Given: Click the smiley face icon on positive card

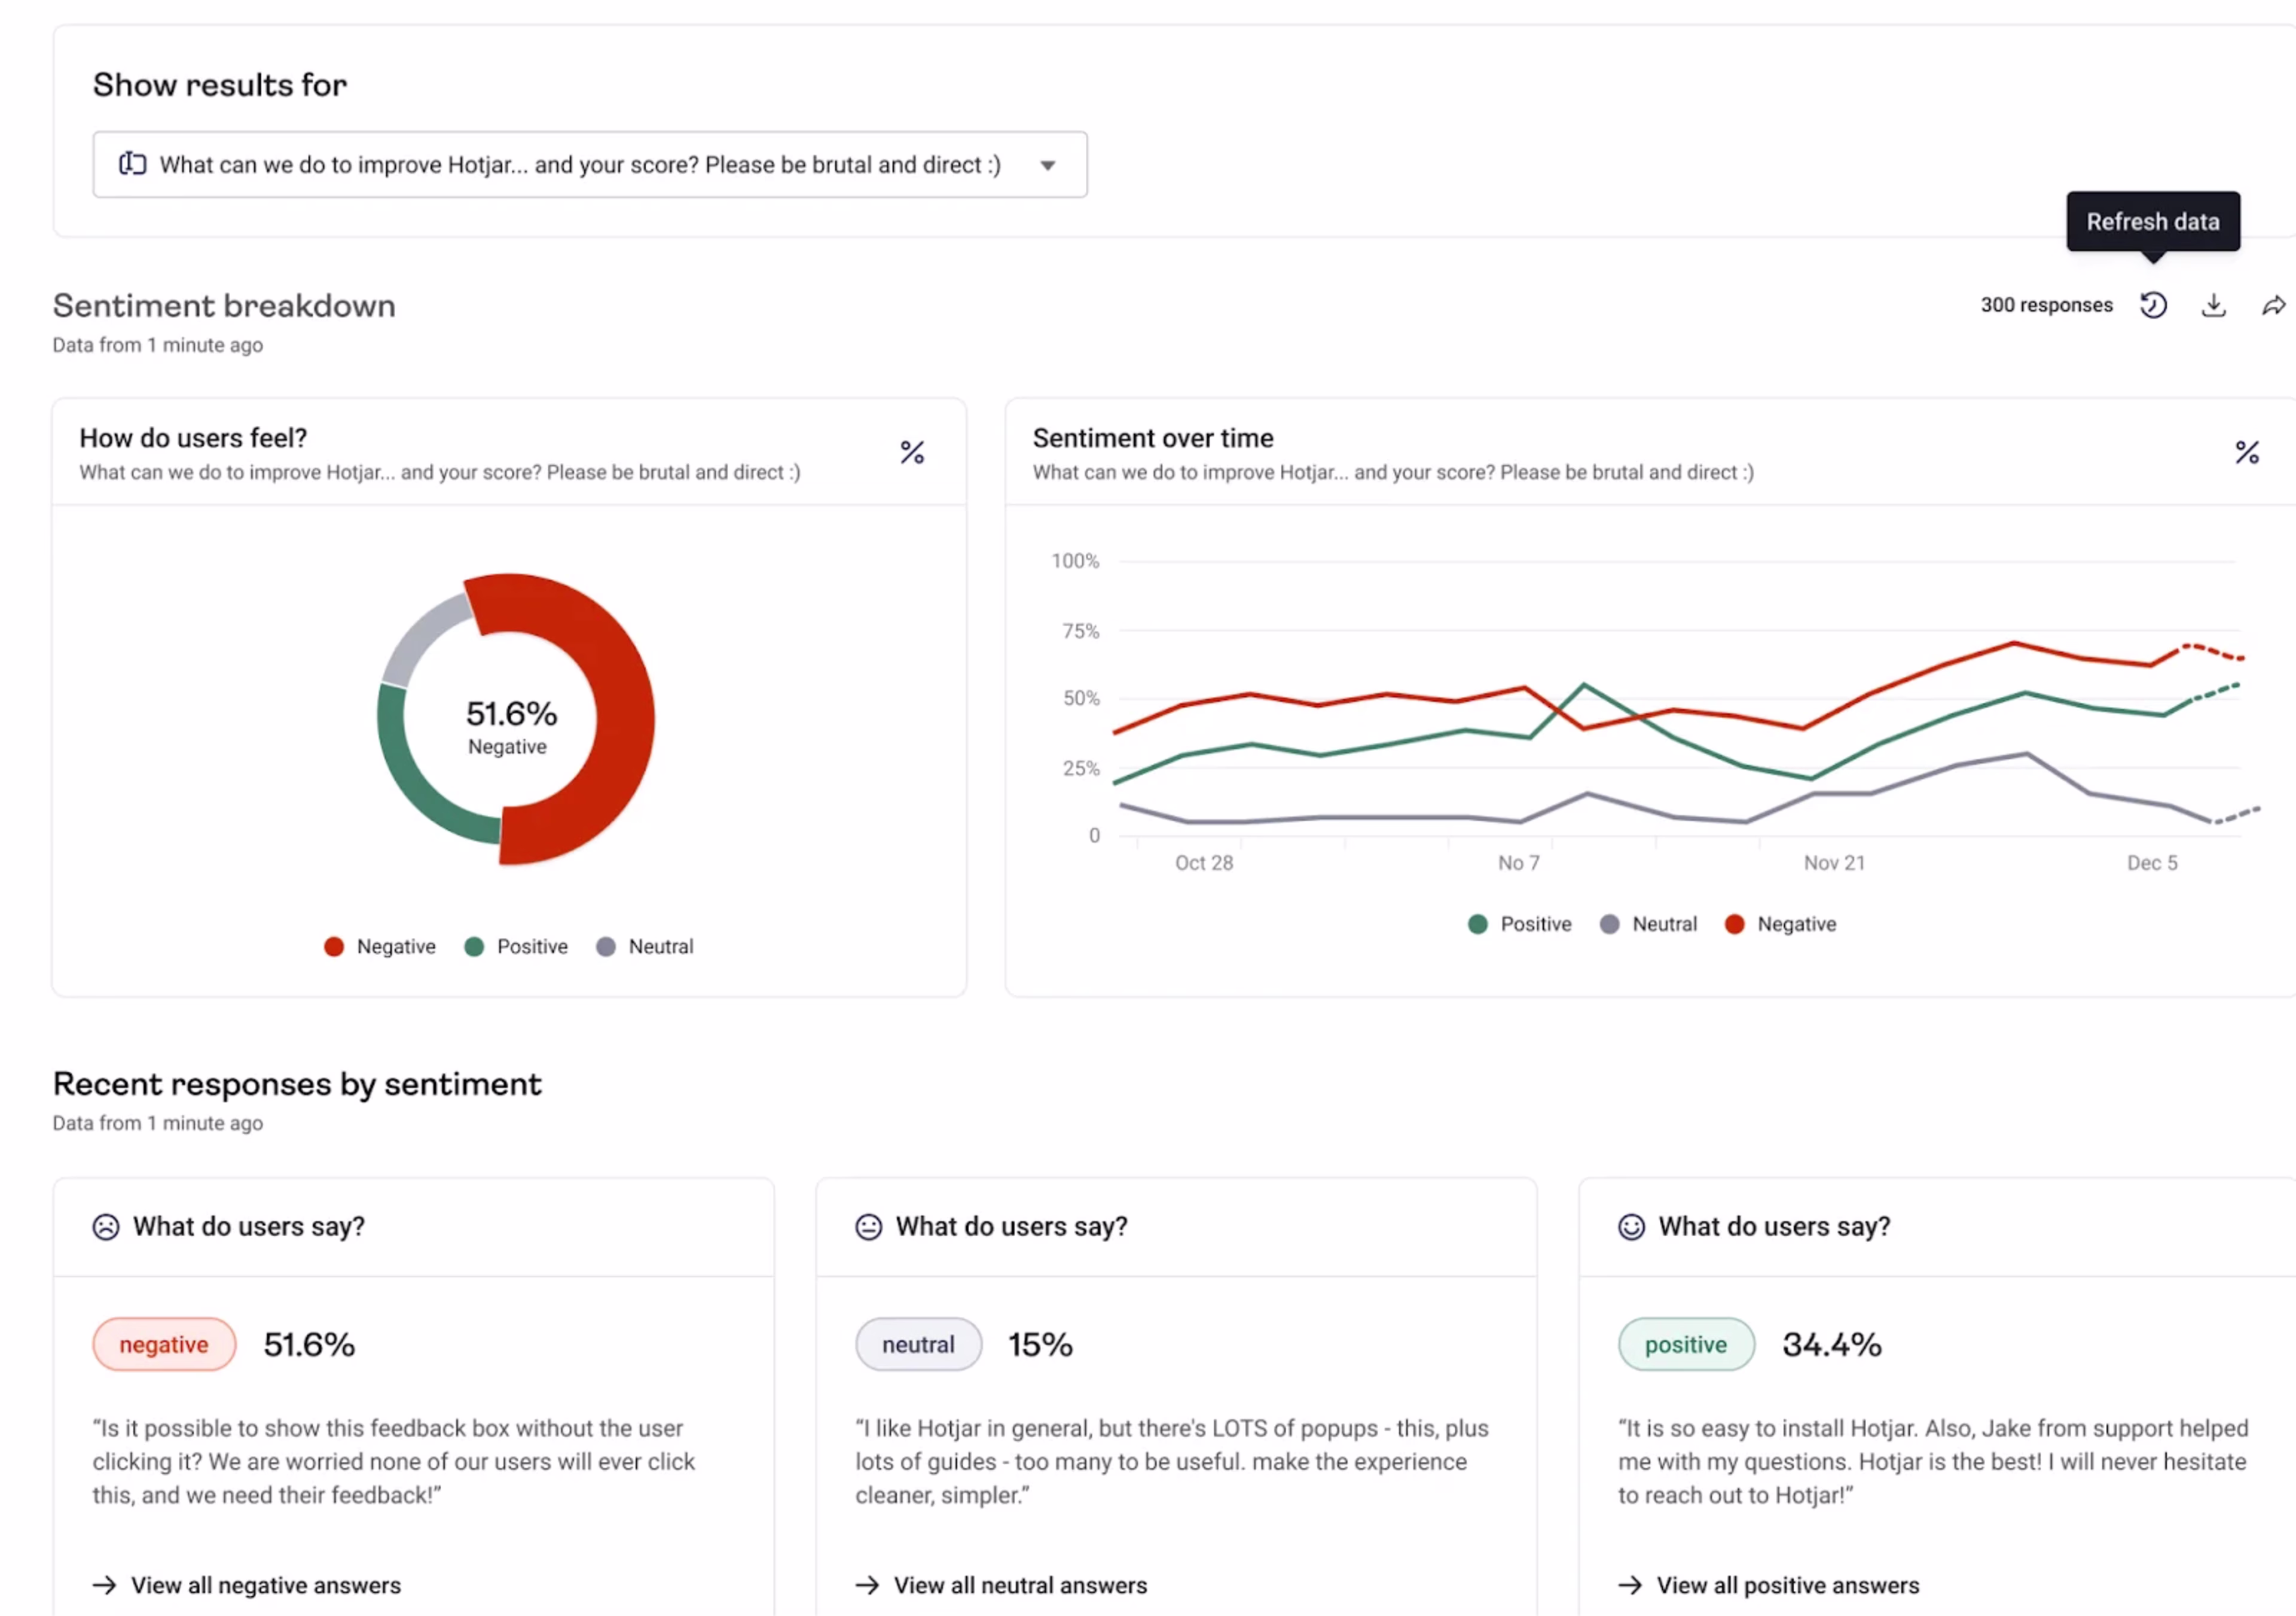Looking at the screenshot, I should click(1631, 1226).
